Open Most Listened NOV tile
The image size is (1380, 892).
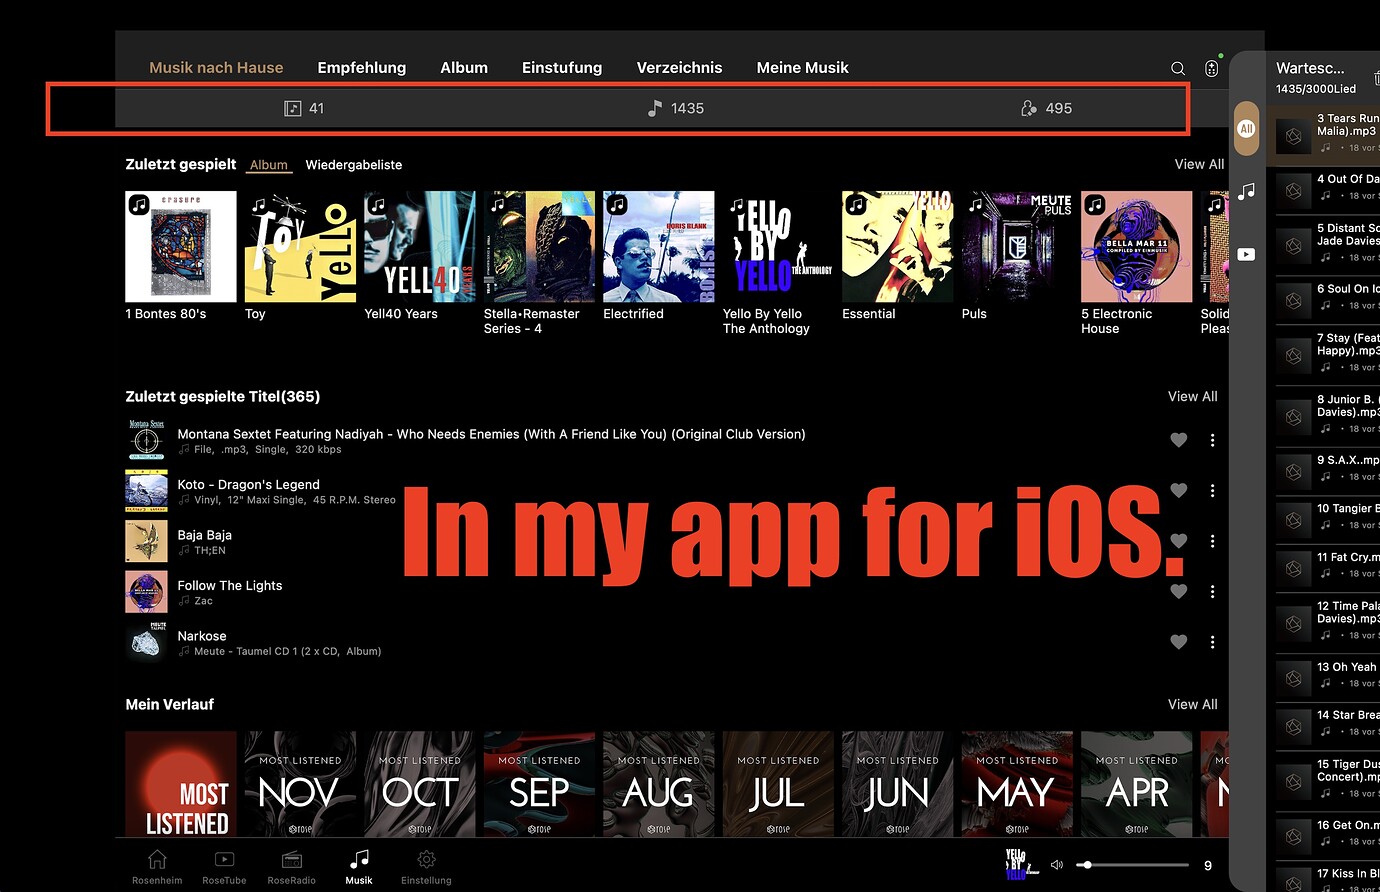tap(300, 784)
